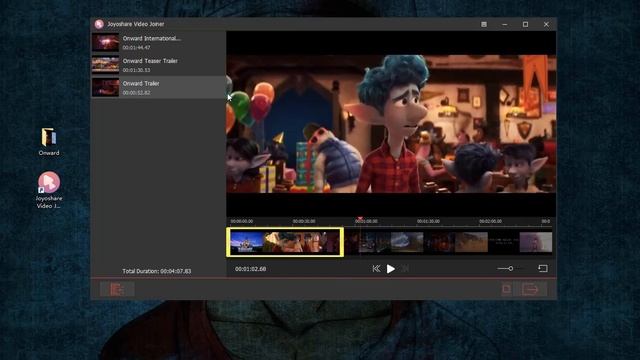Minimize the Joyoshare Video Joiner window
This screenshot has height=360, width=640.
tap(504, 24)
